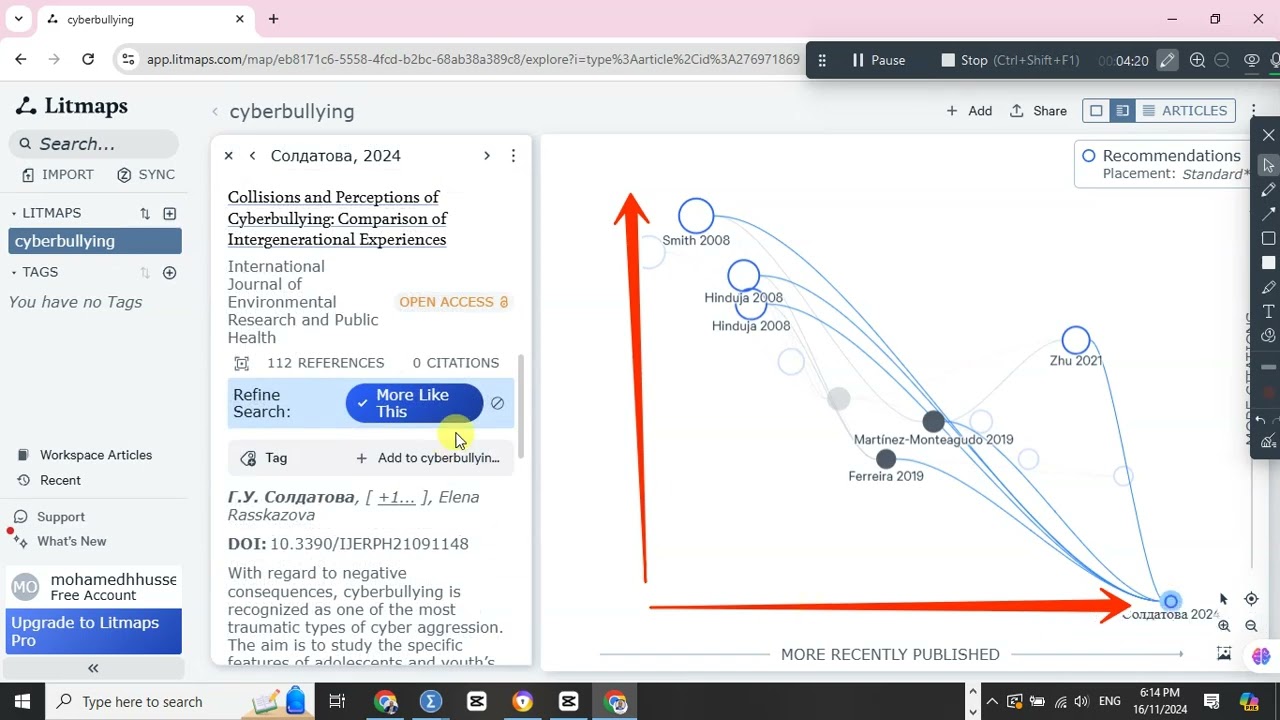
Task: Share the map
Action: point(1038,111)
